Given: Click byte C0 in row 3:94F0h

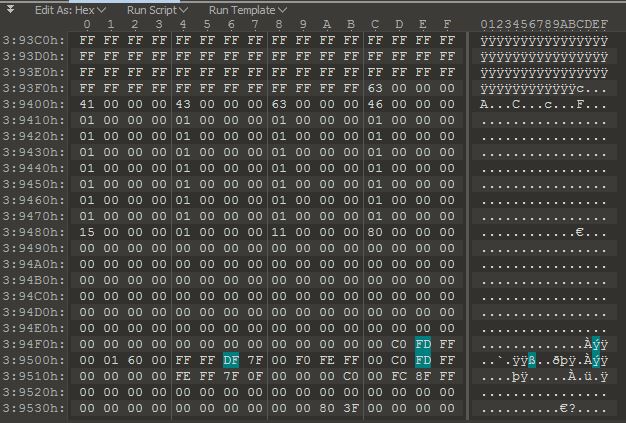Looking at the screenshot, I should coord(399,344).
